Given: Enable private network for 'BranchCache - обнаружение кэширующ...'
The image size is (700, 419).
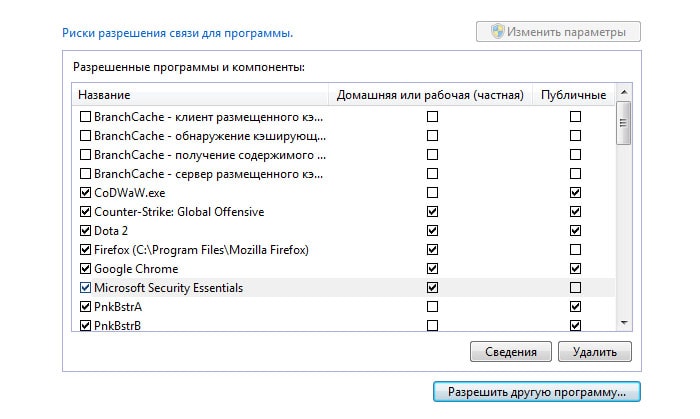Looking at the screenshot, I should (432, 136).
